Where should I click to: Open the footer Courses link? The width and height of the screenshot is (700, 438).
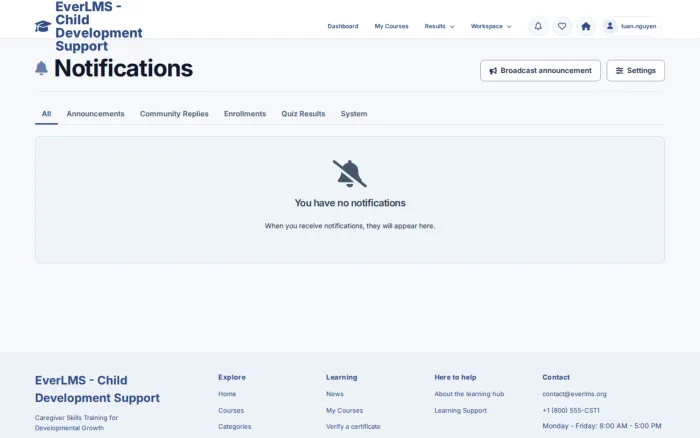231,410
